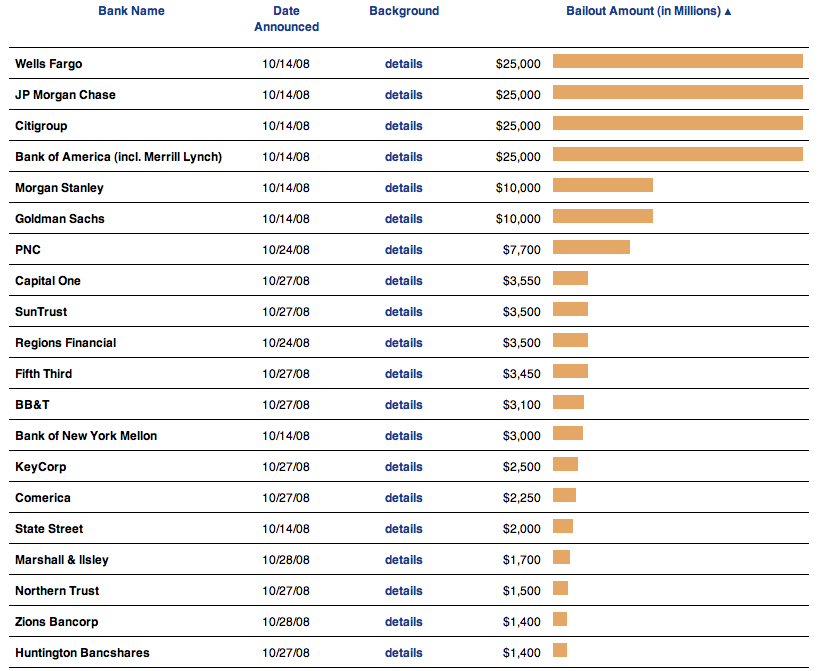Select Zions Bancorp's 10/28/08 date
Screen dimensions: 821x671
pos(286,622)
